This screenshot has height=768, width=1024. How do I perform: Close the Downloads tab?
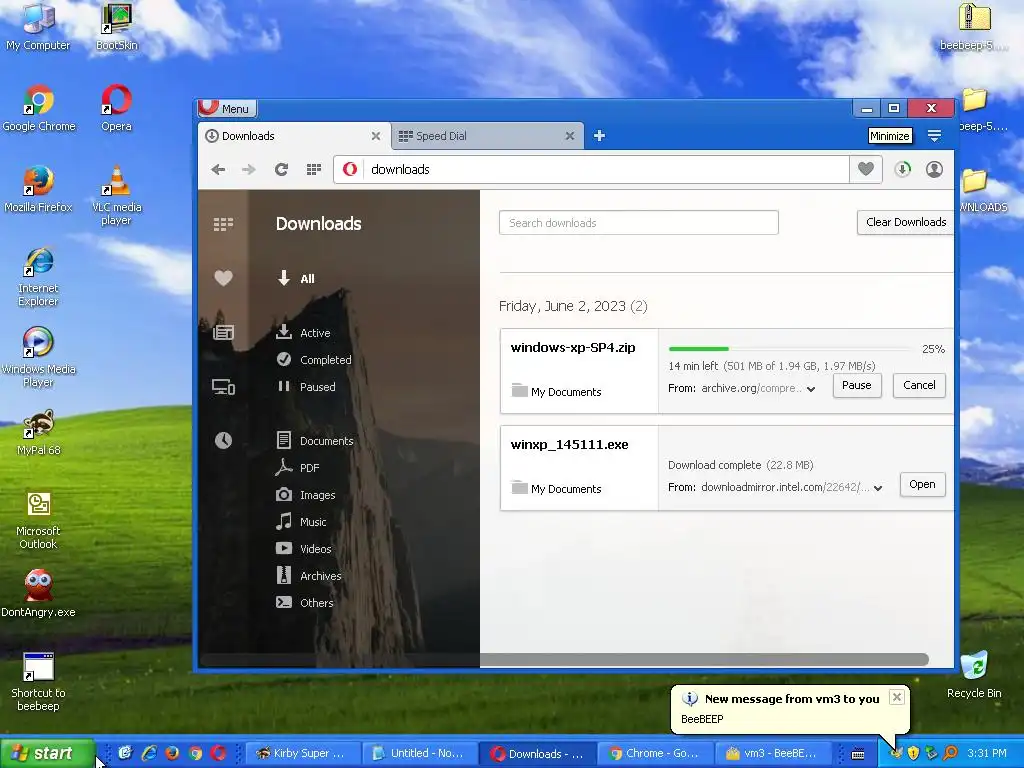coord(376,136)
